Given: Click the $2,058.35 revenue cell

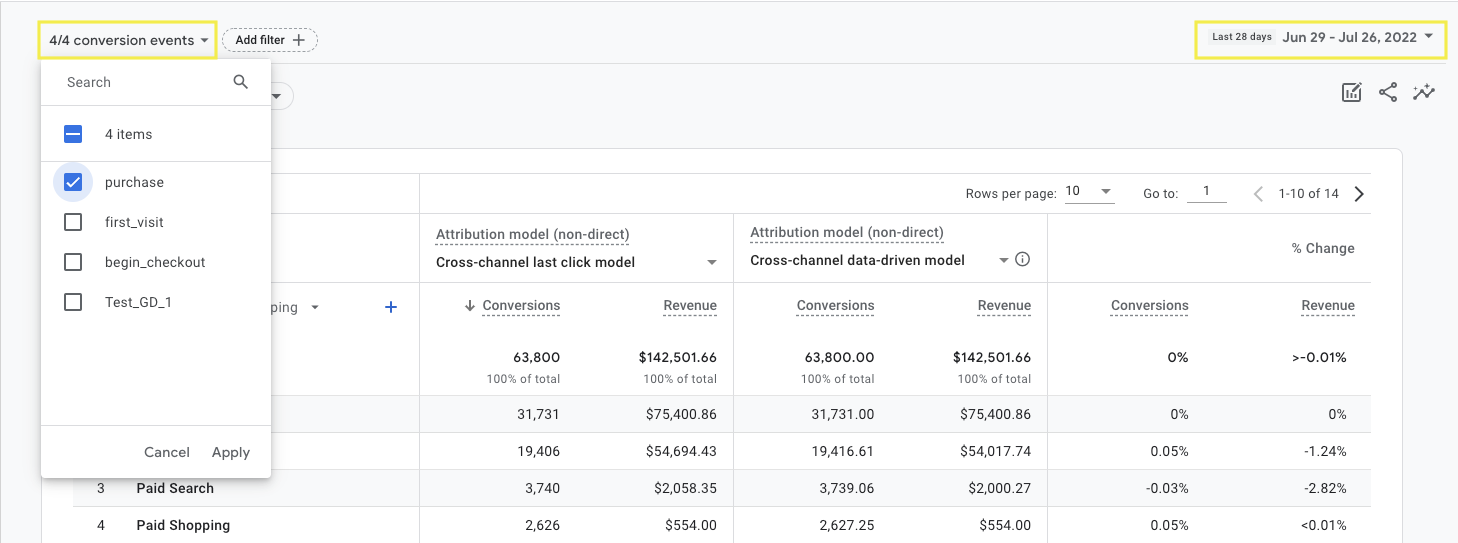Looking at the screenshot, I should click(x=686, y=488).
